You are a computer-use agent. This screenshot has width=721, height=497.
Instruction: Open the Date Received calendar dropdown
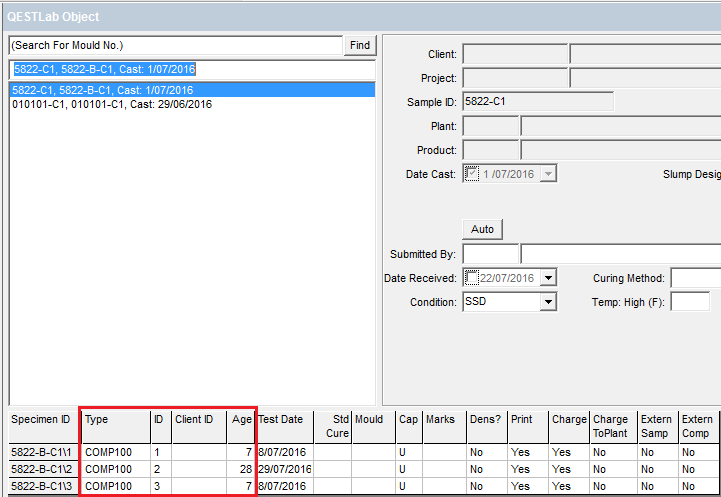tap(548, 278)
